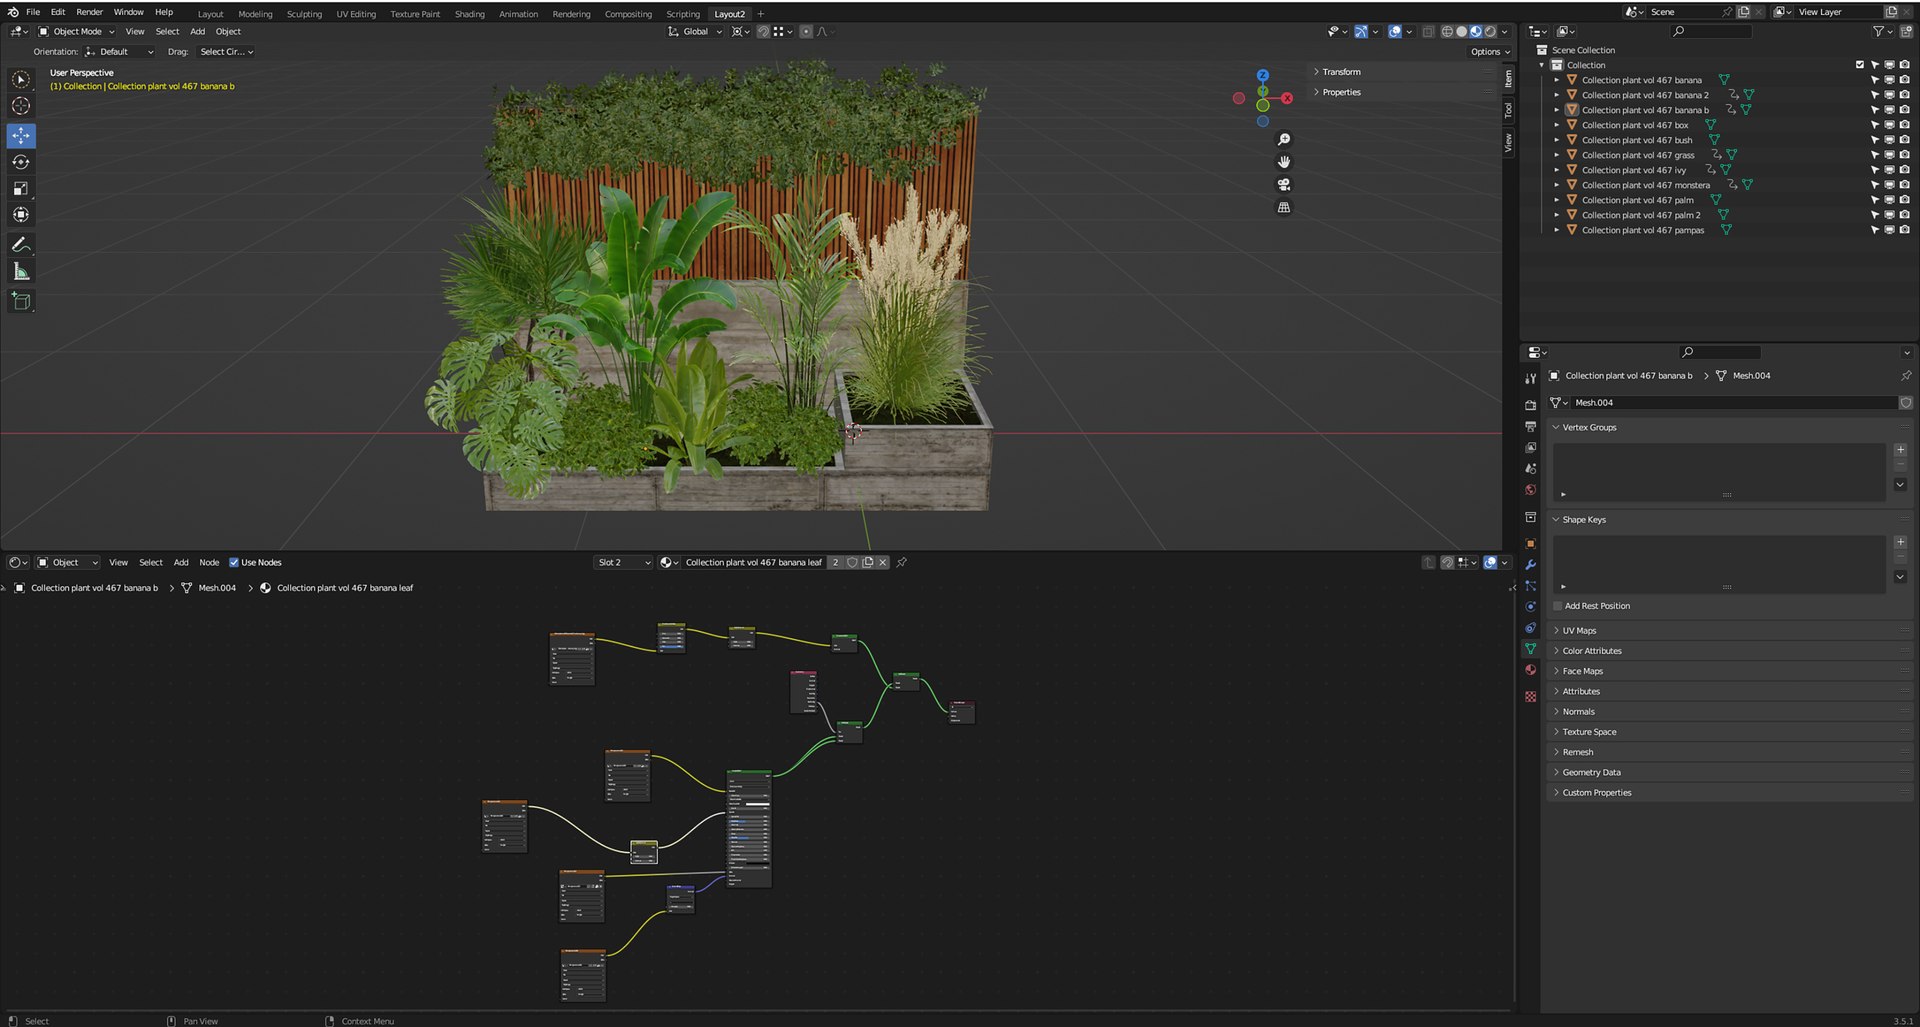Select the Rotate tool
1920x1027 pixels.
click(21, 162)
